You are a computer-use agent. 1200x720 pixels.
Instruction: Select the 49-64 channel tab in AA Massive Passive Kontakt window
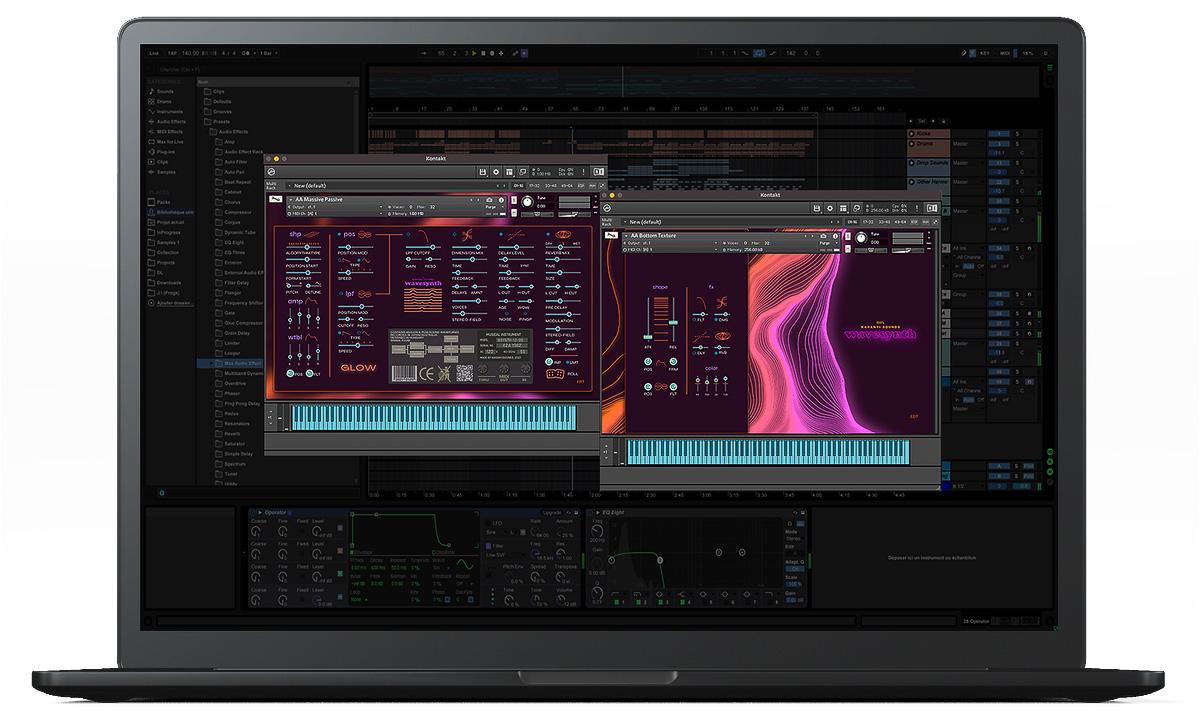point(568,186)
